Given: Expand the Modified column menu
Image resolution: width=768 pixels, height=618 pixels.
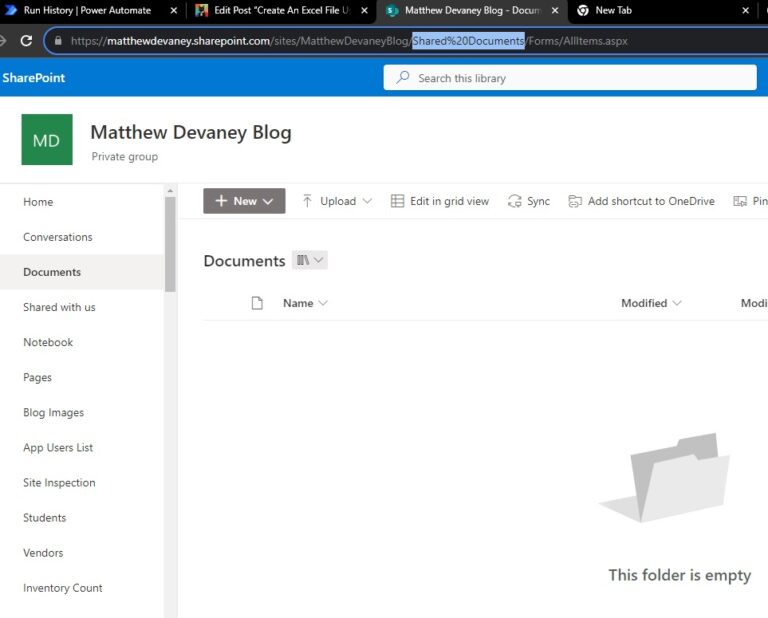Looking at the screenshot, I should pos(677,303).
